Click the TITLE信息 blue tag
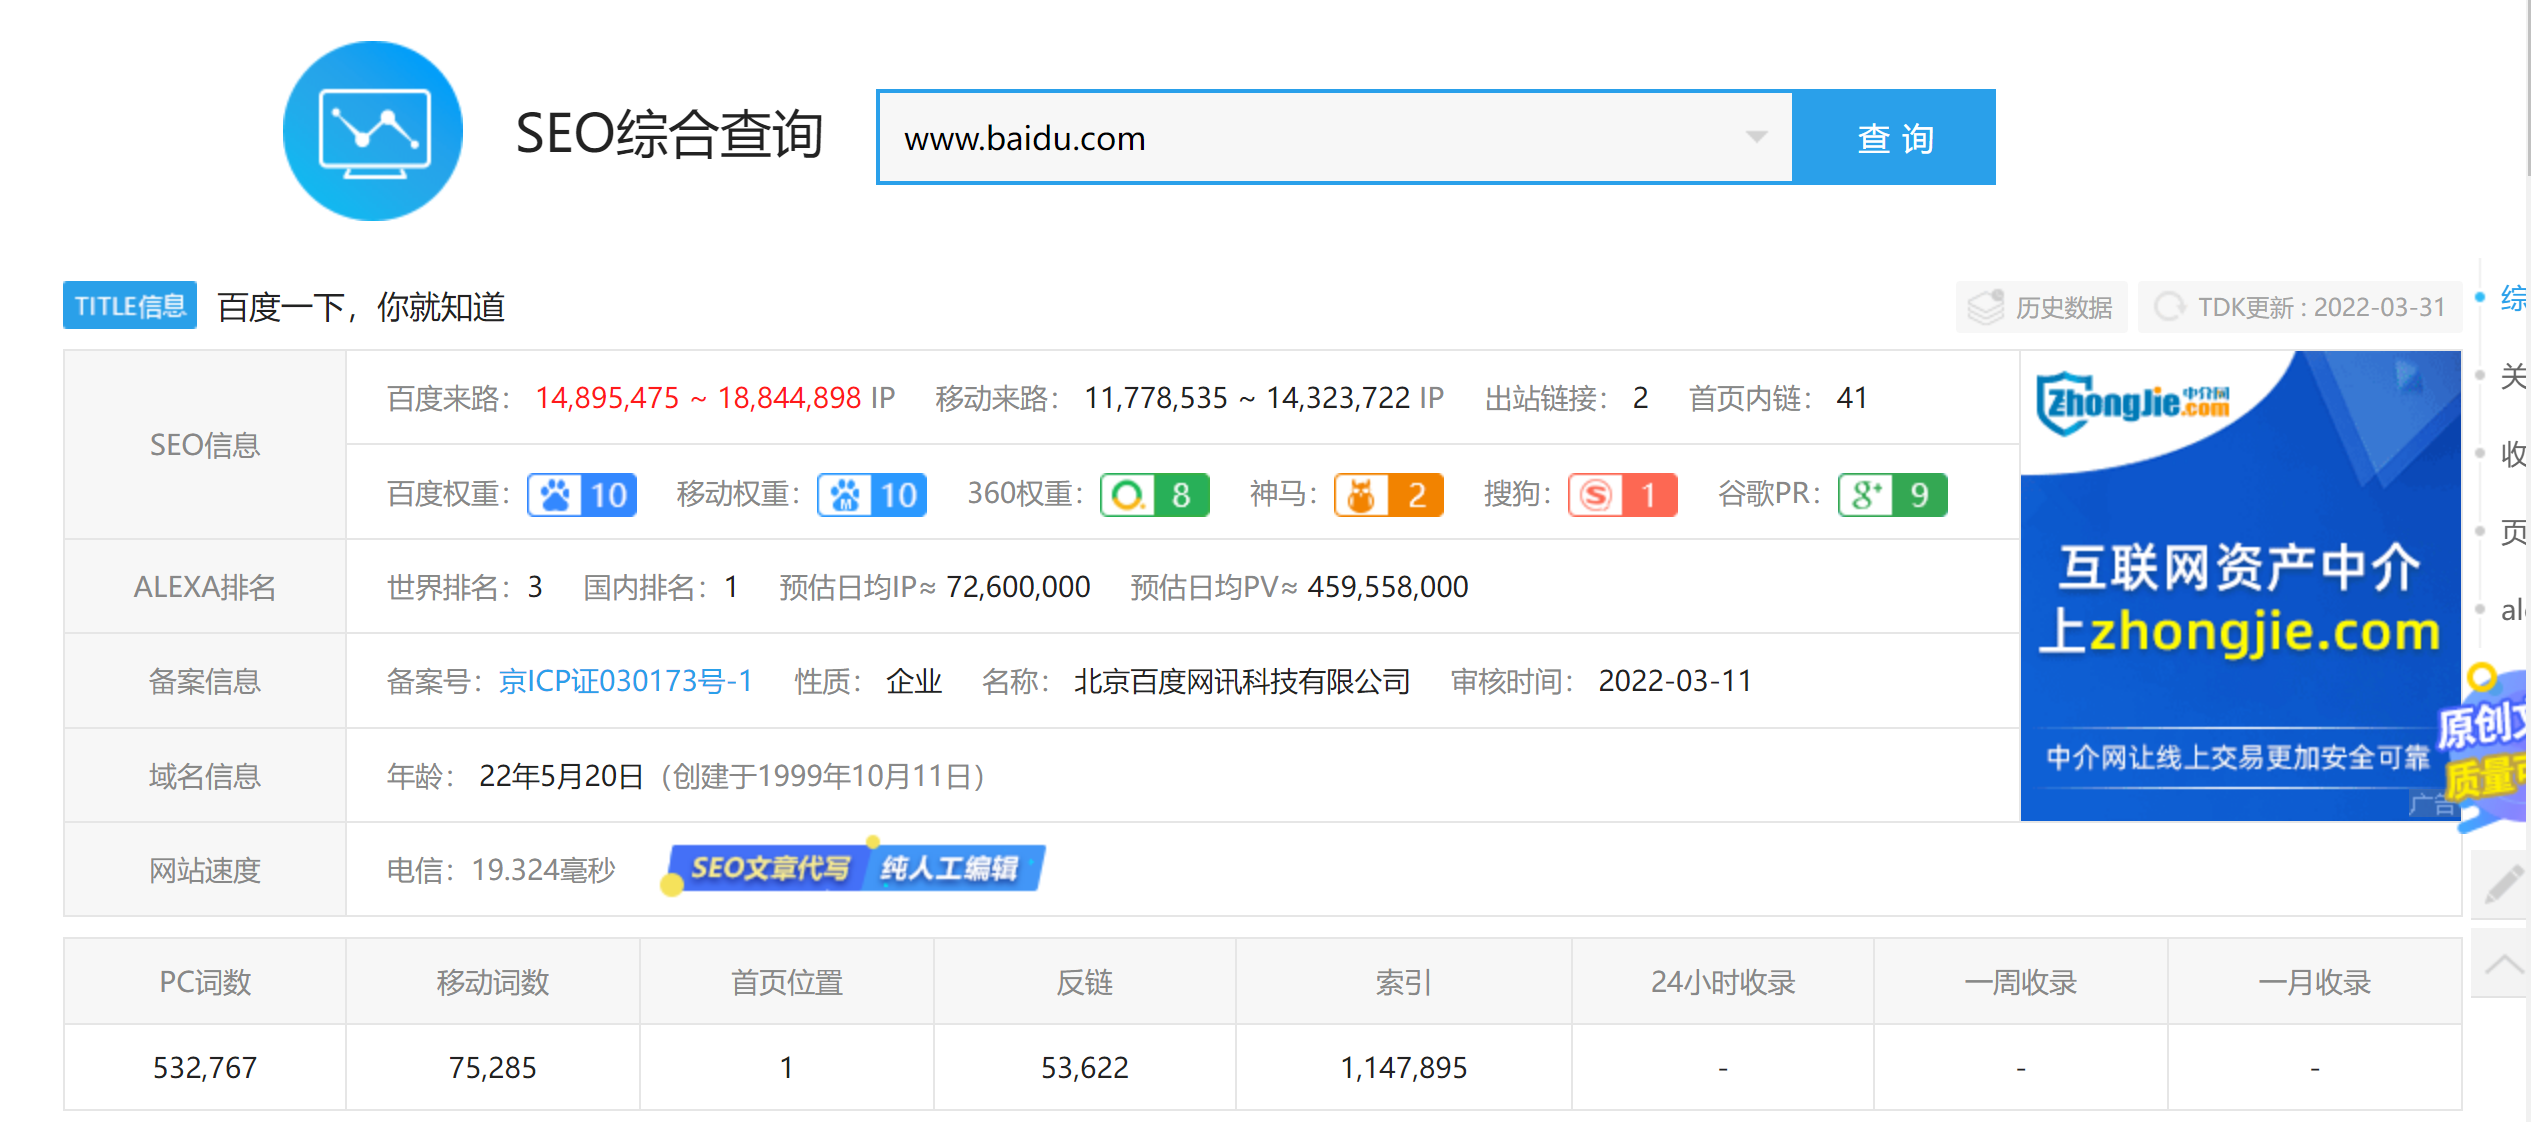The height and width of the screenshot is (1122, 2531). tap(130, 306)
